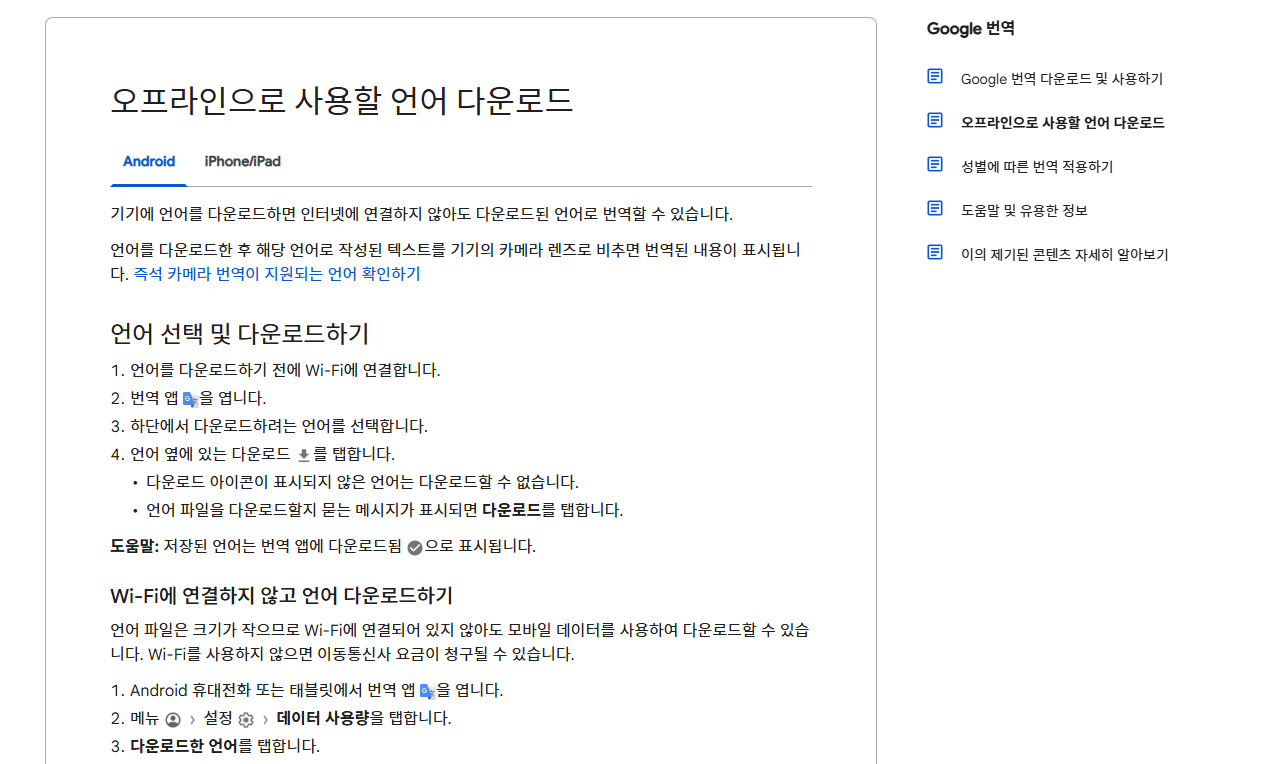This screenshot has height=764, width=1264.
Task: Click paragraph starting 기기에 언어를 다운로드하면
Action: pos(422,214)
